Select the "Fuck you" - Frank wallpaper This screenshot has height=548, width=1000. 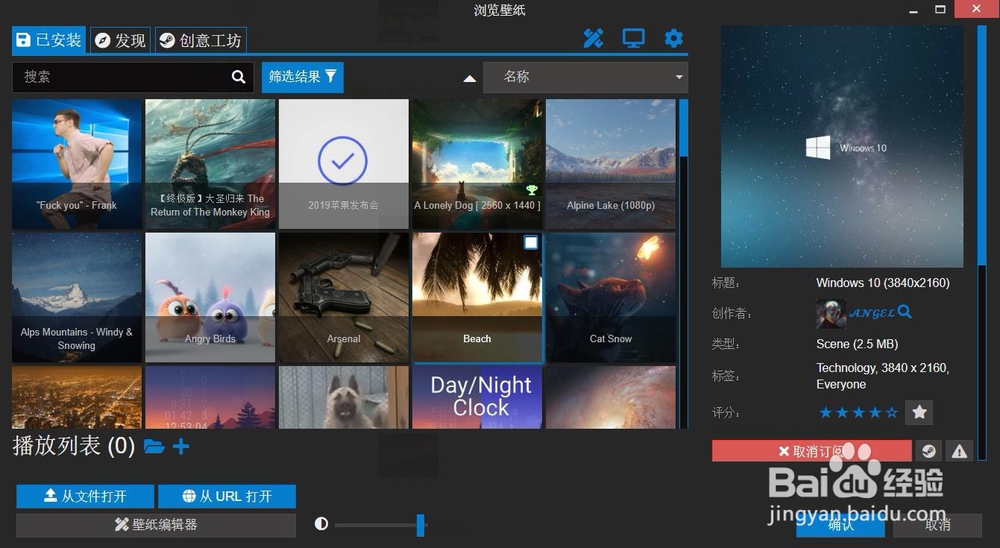[77, 164]
